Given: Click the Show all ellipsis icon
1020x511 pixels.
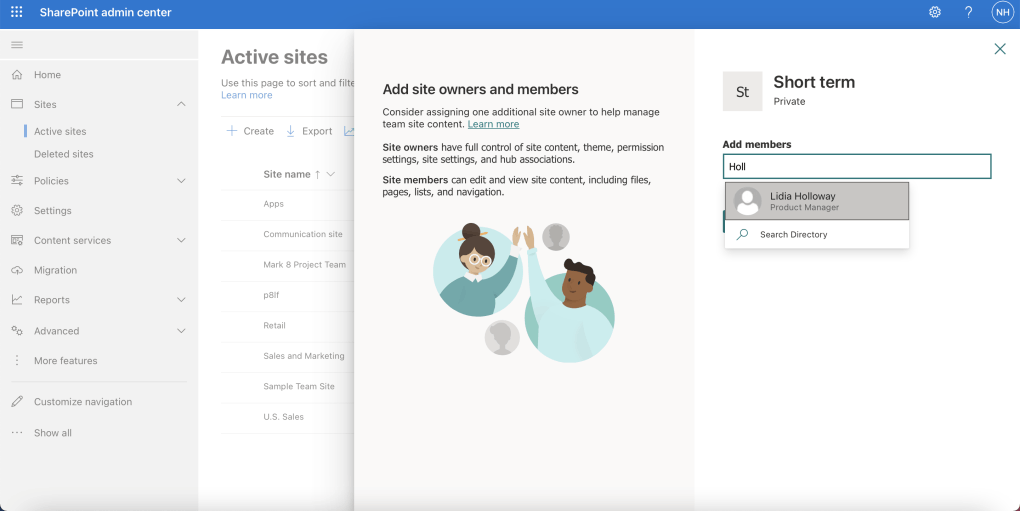Looking at the screenshot, I should pos(17,433).
